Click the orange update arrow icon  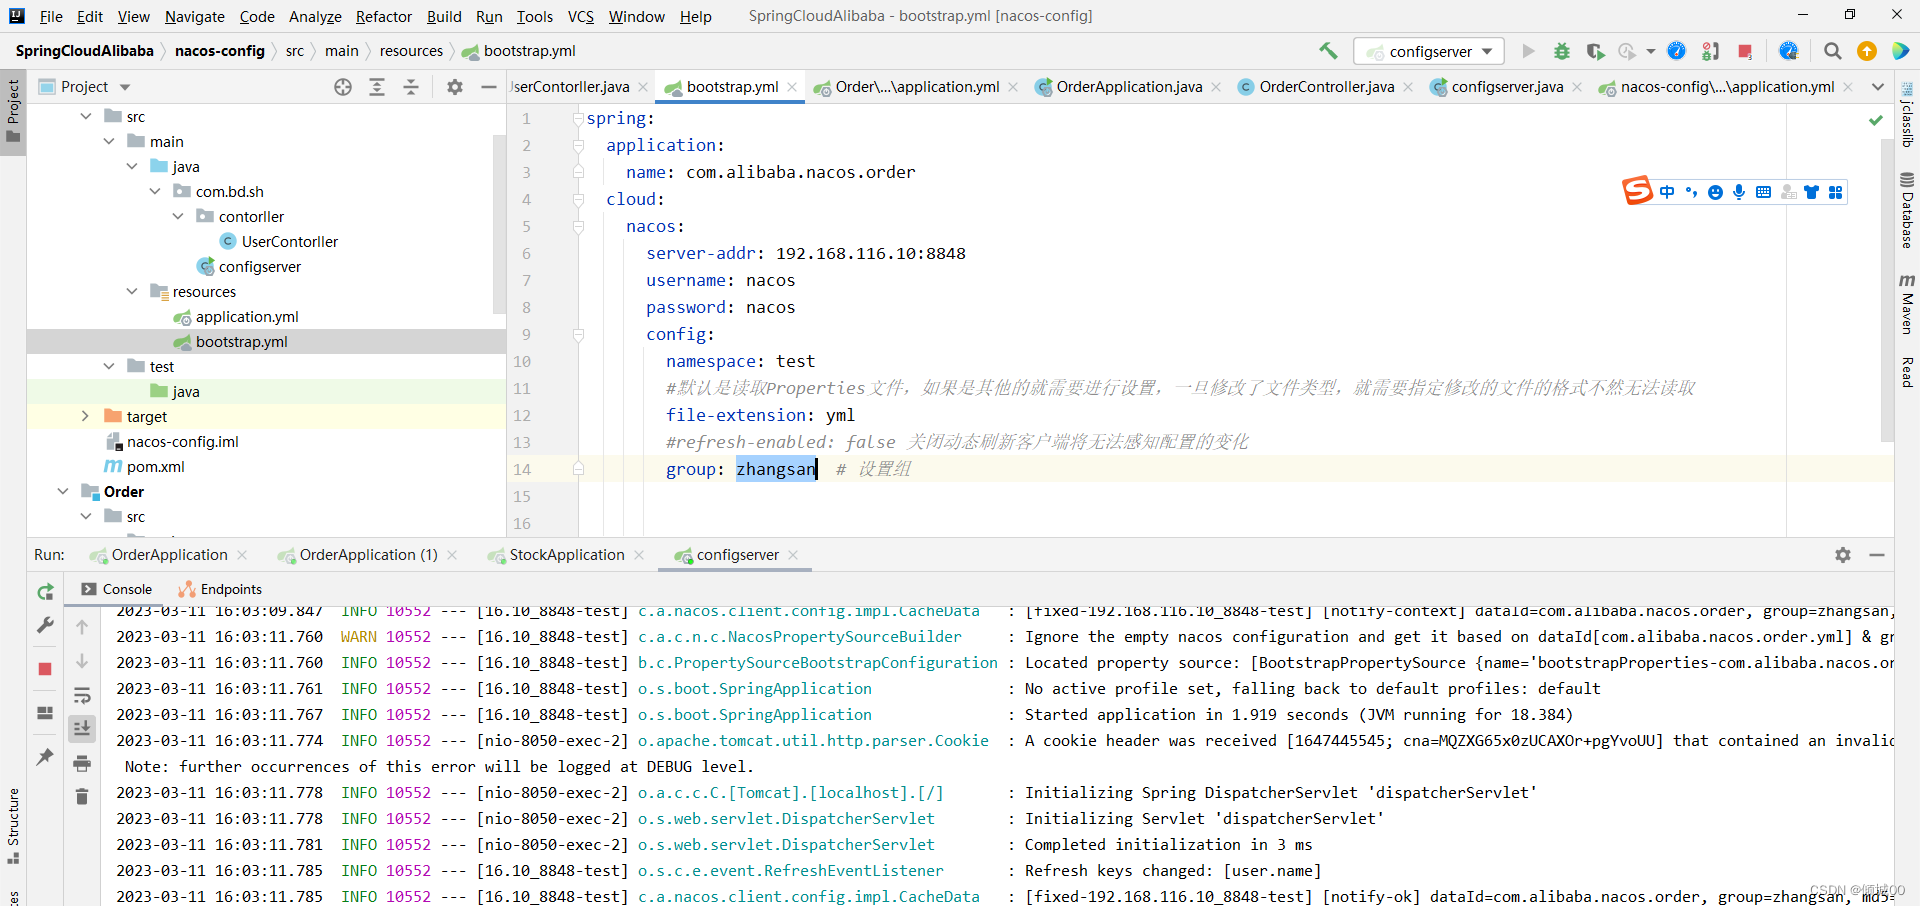coord(1867,51)
